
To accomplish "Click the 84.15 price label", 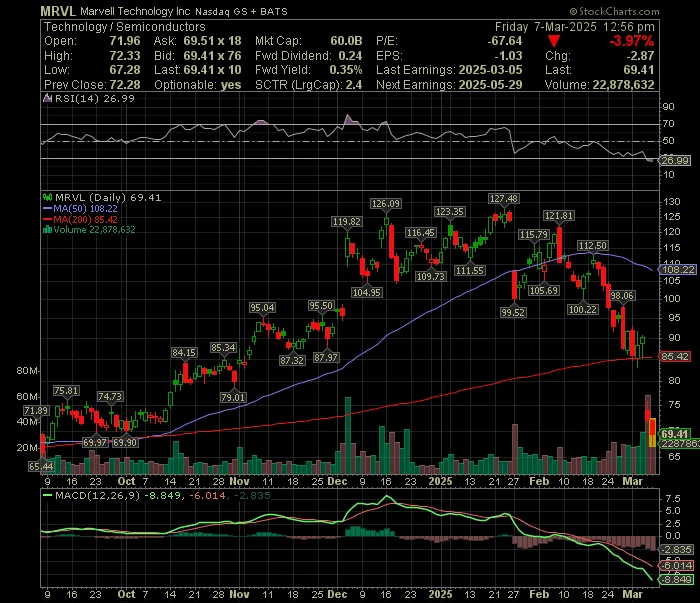I will tap(184, 353).
